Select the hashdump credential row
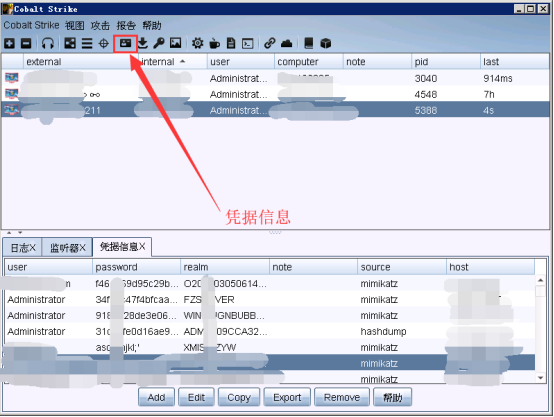 click(270, 331)
